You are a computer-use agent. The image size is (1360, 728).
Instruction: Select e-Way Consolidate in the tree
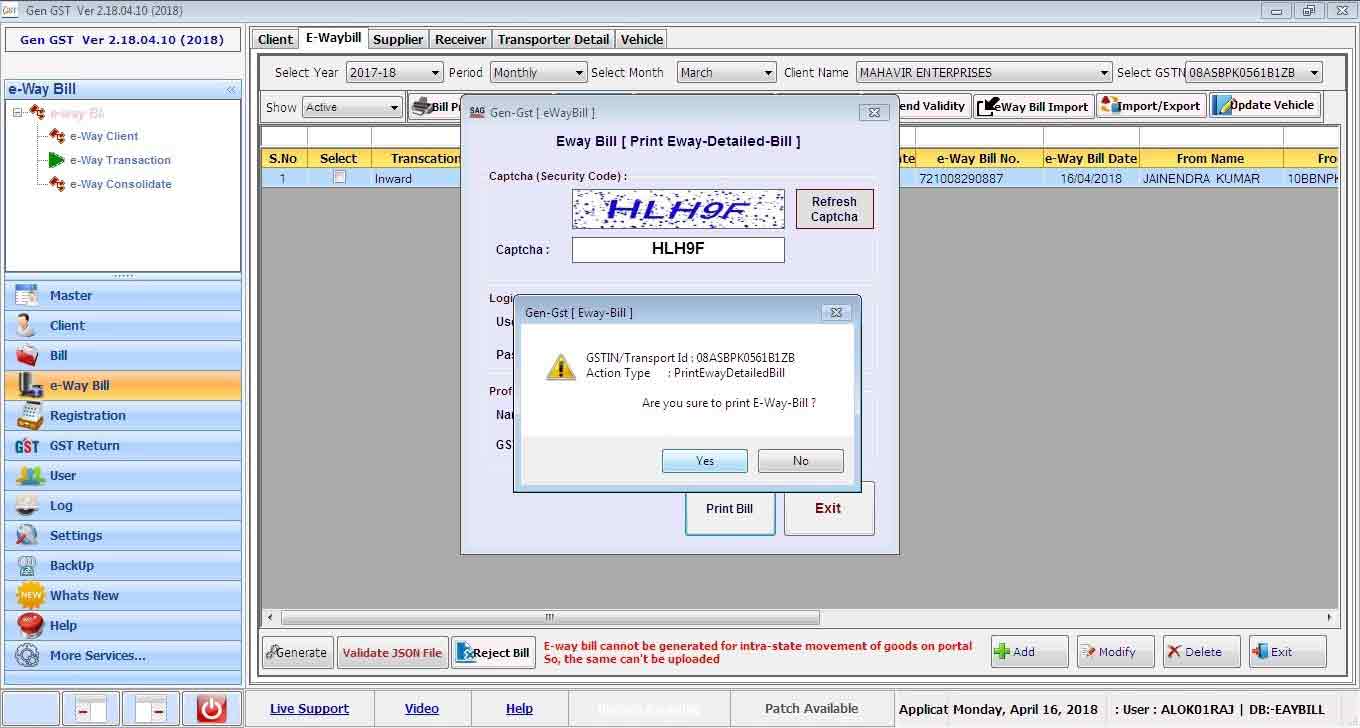tap(120, 184)
